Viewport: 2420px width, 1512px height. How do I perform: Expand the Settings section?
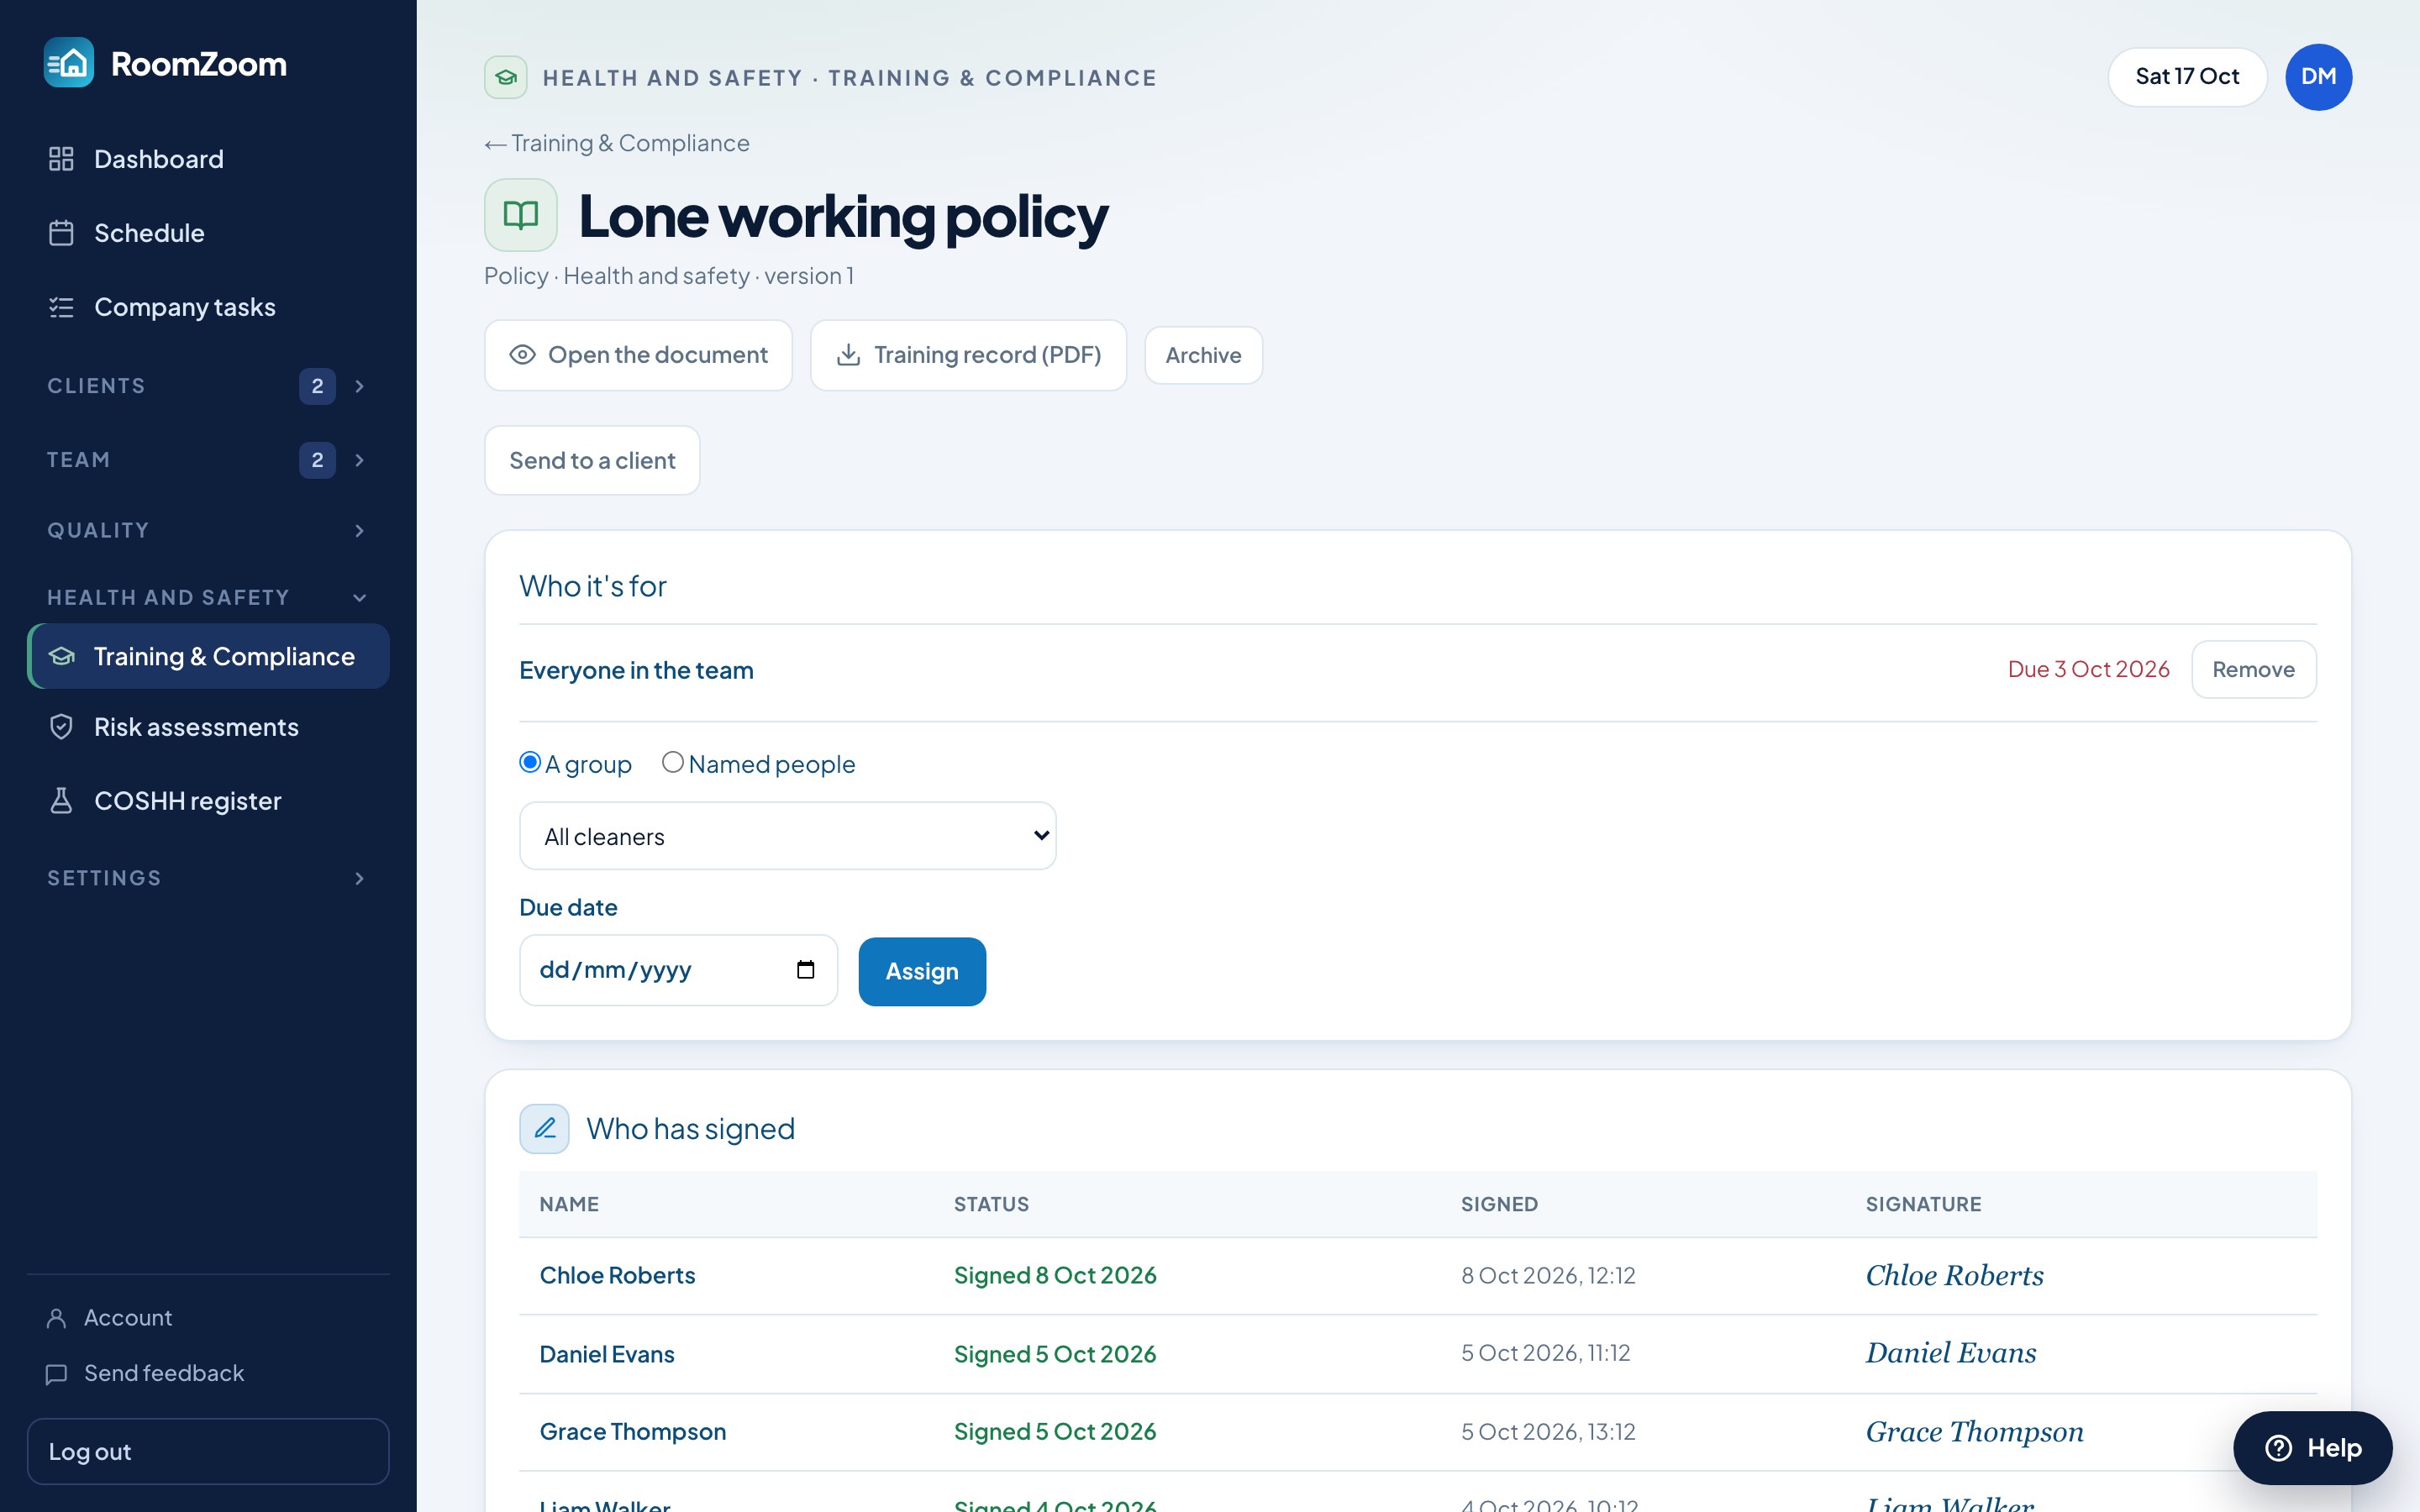(x=208, y=878)
